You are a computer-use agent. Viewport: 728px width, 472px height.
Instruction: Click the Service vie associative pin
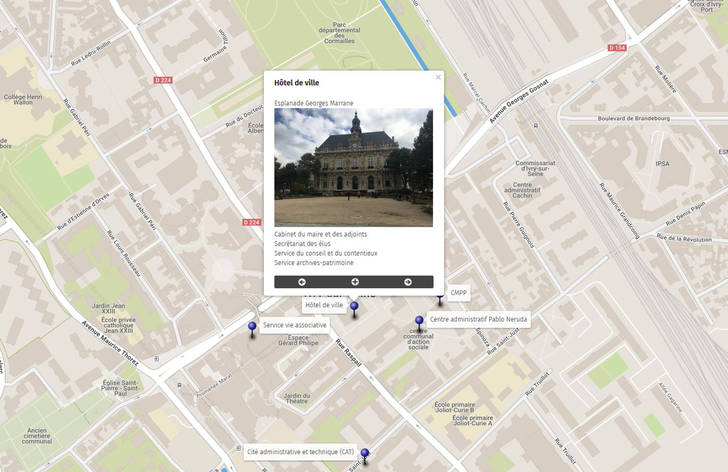252,329
